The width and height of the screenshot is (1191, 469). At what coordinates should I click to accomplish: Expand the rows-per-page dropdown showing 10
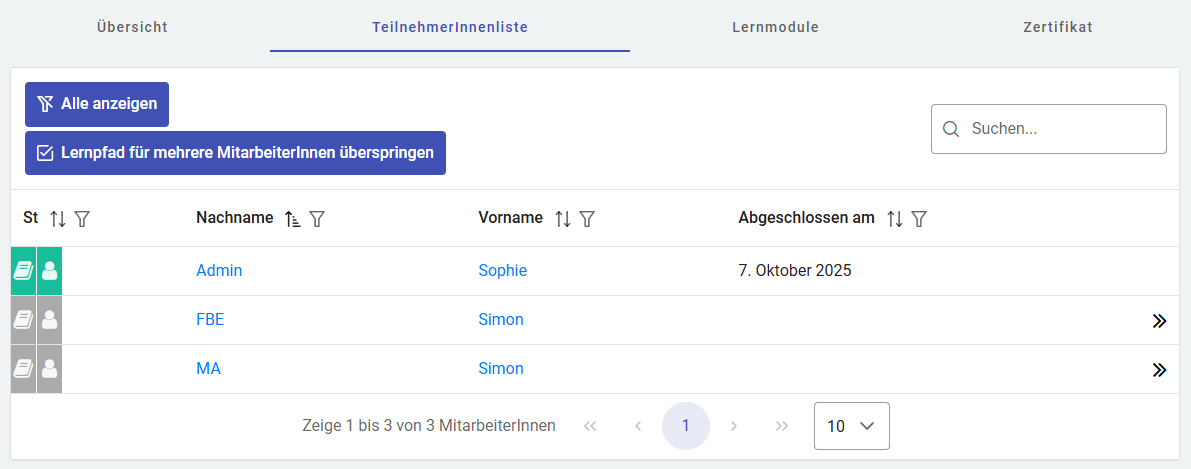tap(852, 426)
